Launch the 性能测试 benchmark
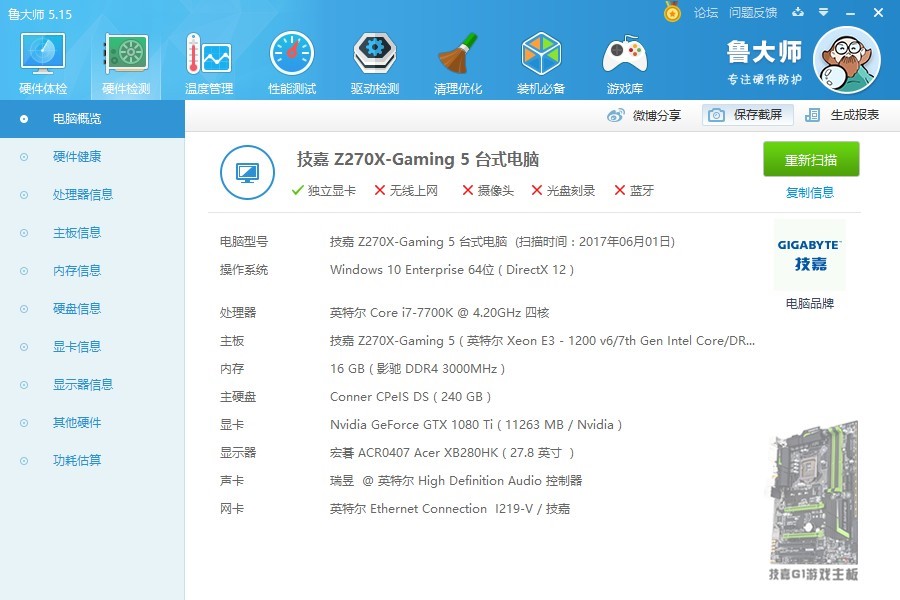Viewport: 900px width, 600px height. [291, 60]
